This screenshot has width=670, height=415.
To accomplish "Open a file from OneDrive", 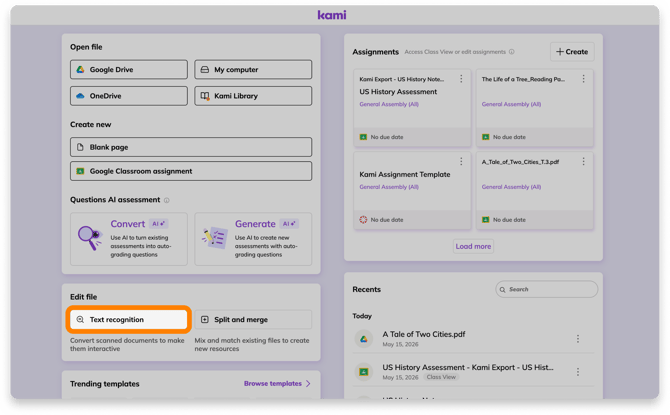I will point(129,96).
